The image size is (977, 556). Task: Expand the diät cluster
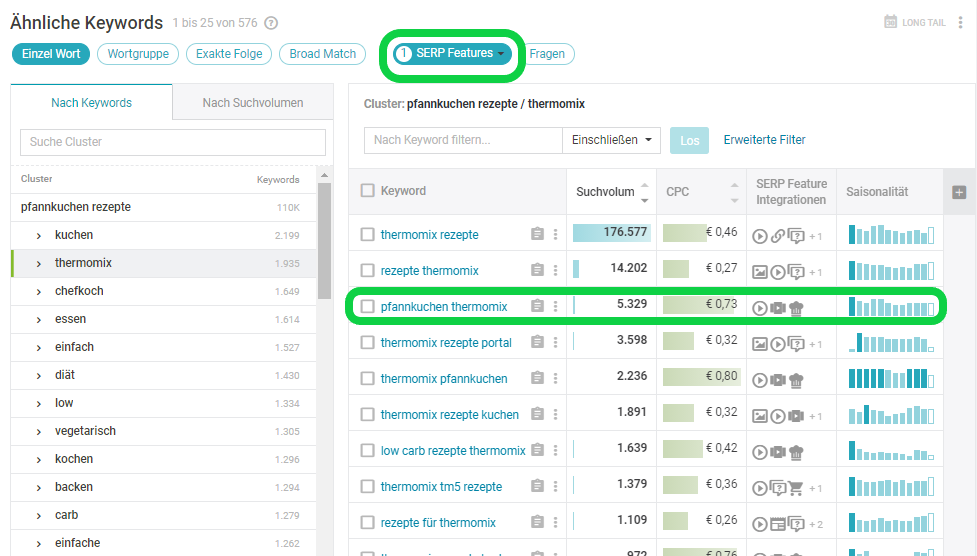tap(39, 376)
